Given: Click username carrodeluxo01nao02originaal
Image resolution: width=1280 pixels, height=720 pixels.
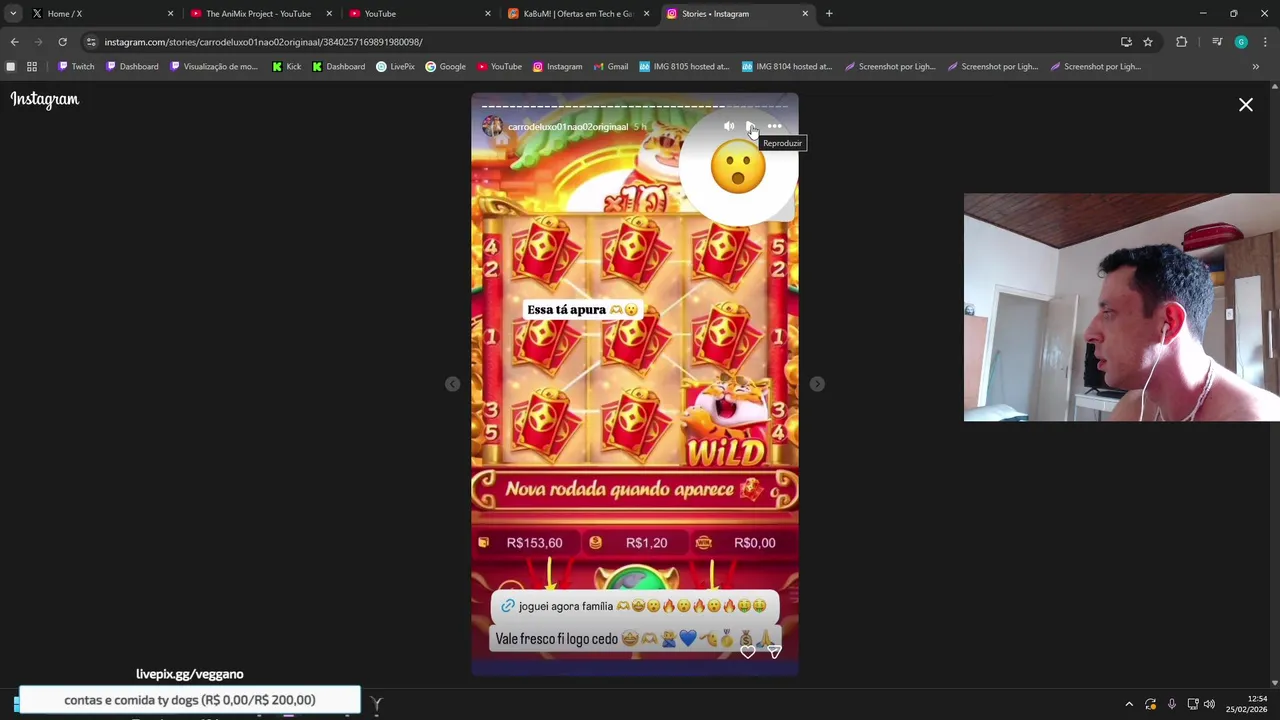Looking at the screenshot, I should click(x=567, y=127).
